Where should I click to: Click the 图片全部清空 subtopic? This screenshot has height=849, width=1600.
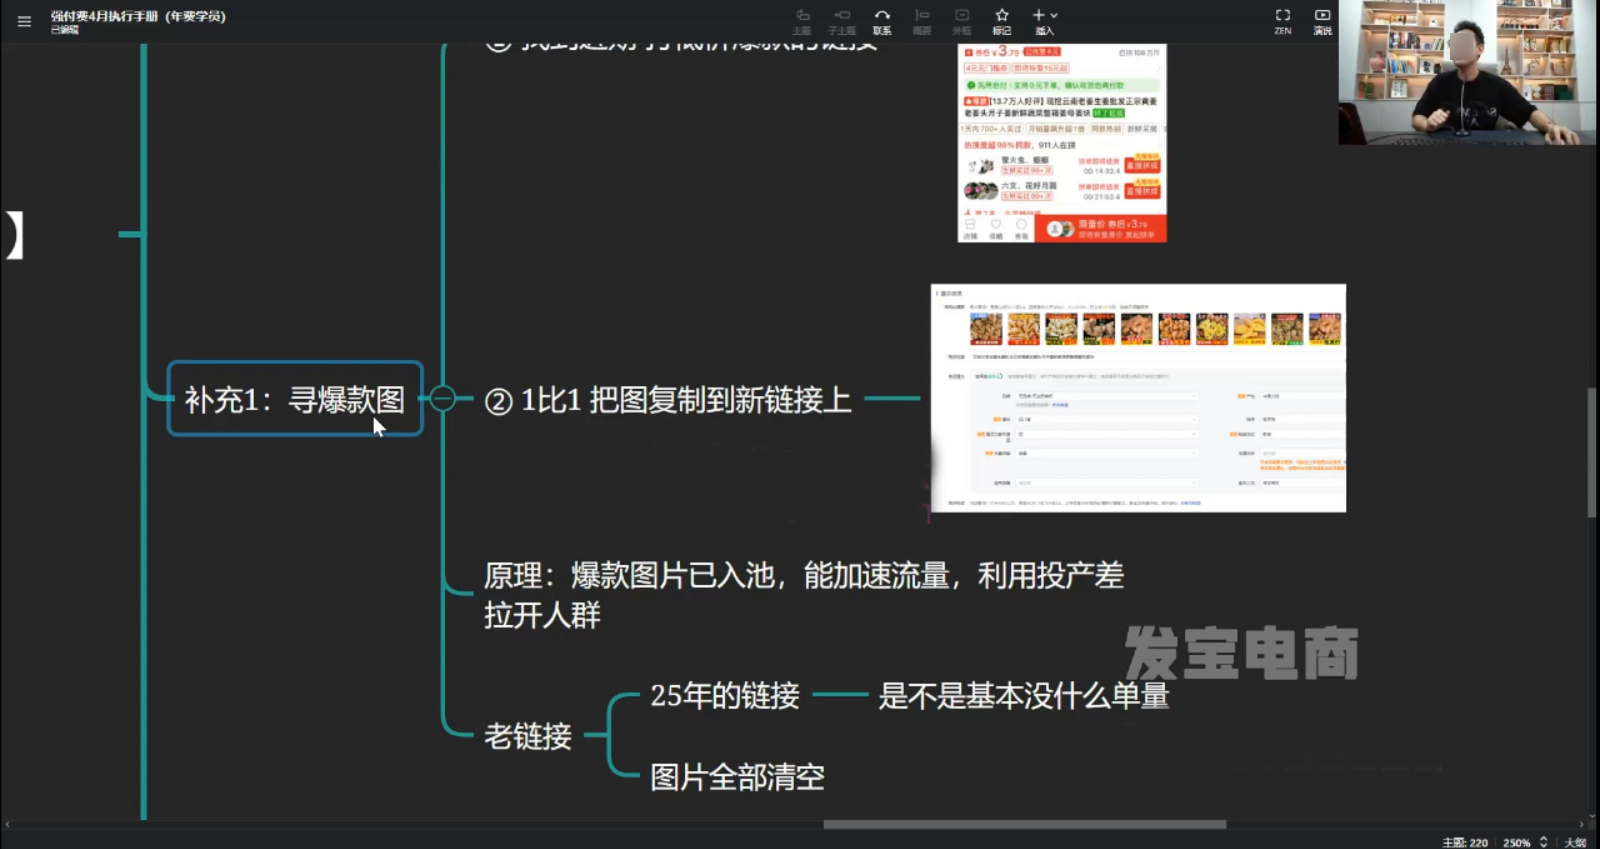pyautogui.click(x=737, y=777)
